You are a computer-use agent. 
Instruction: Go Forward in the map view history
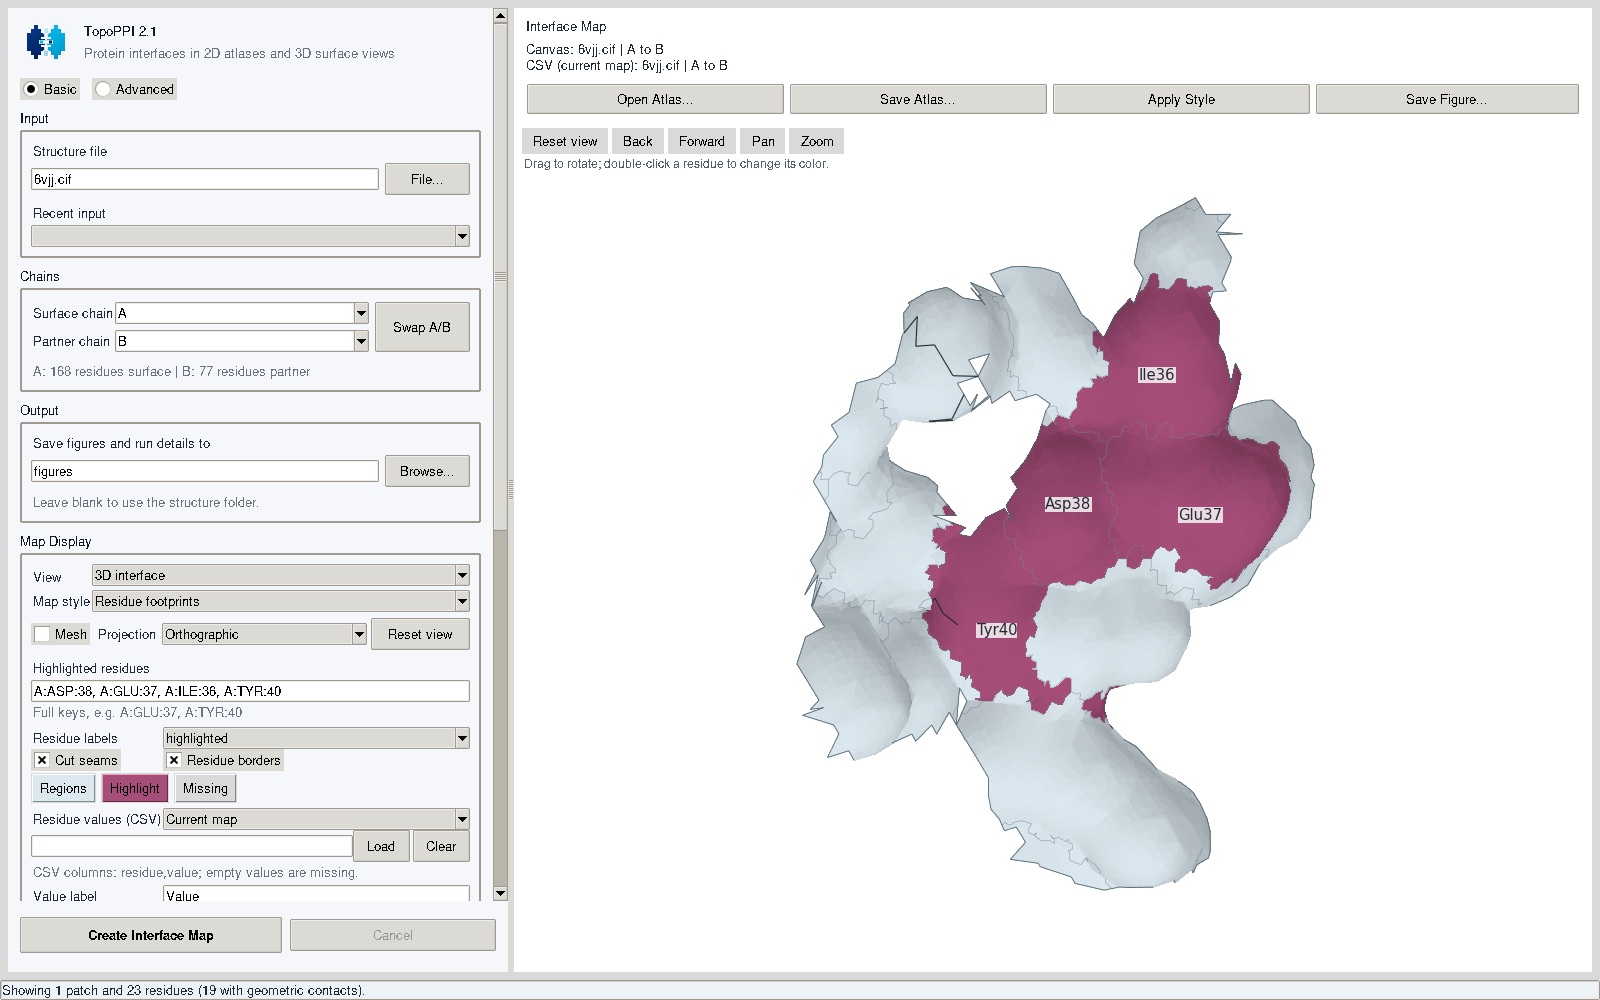coord(702,141)
